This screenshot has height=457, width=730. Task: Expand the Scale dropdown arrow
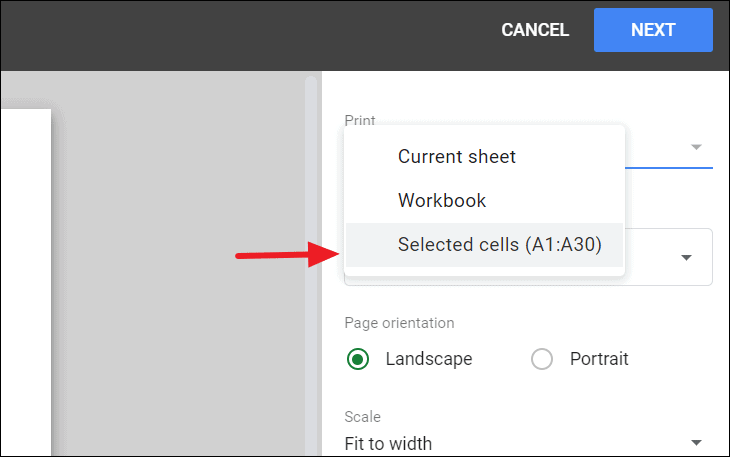[696, 443]
